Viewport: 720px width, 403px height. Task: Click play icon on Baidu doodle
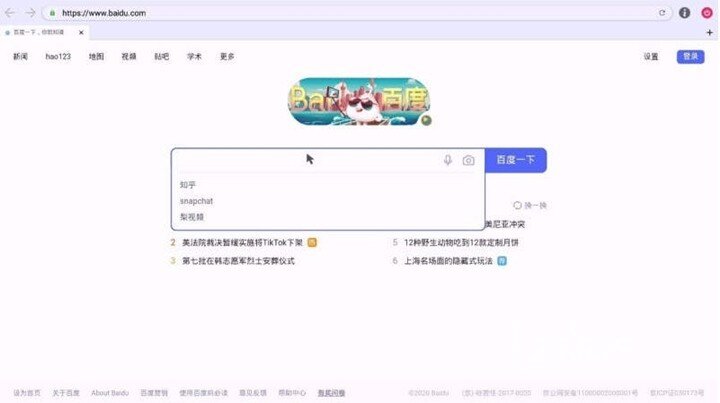[426, 120]
